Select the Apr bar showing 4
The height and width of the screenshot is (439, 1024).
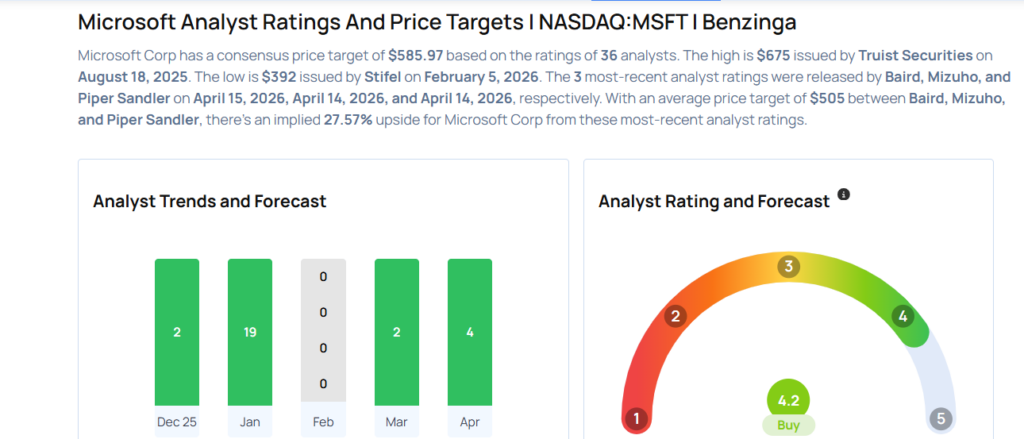coord(470,331)
